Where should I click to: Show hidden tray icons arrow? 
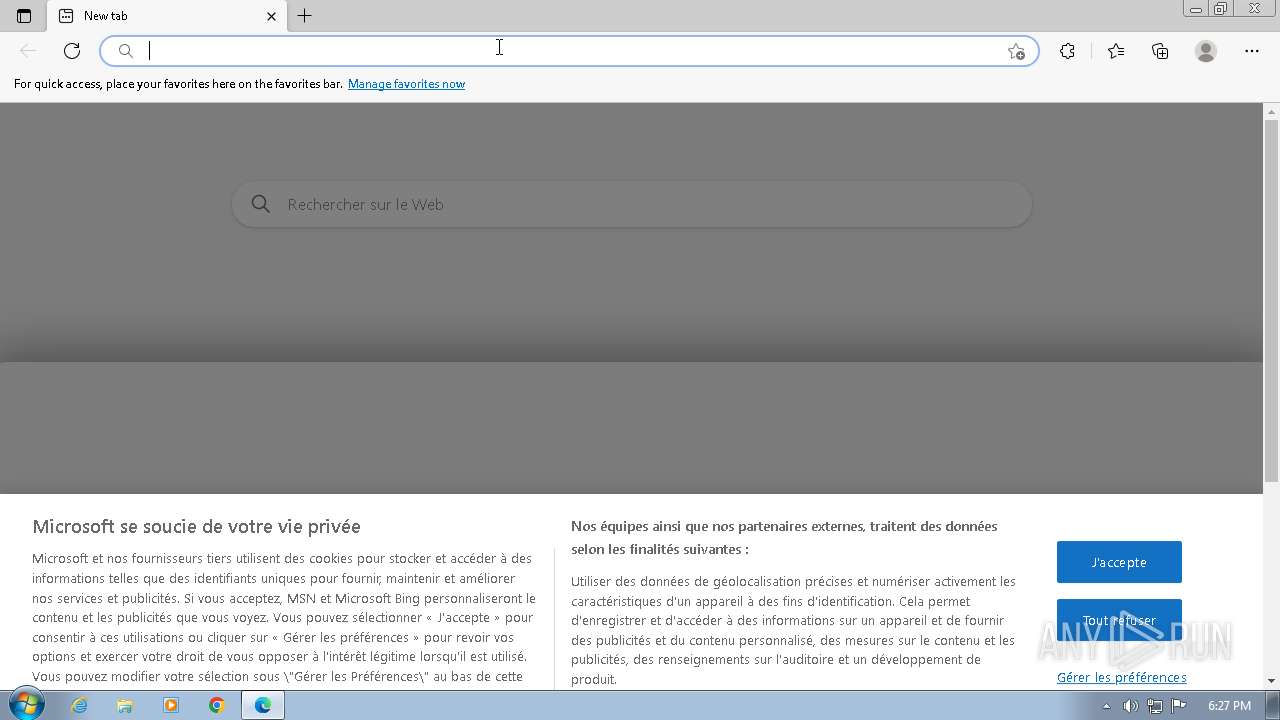click(x=1106, y=706)
